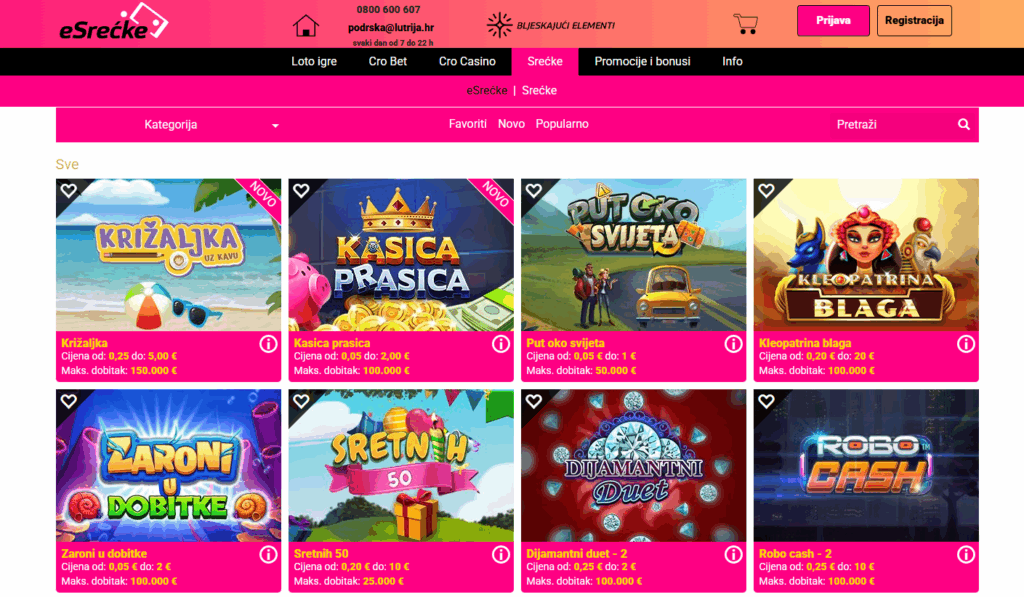Show info for Križaljka game

(268, 344)
